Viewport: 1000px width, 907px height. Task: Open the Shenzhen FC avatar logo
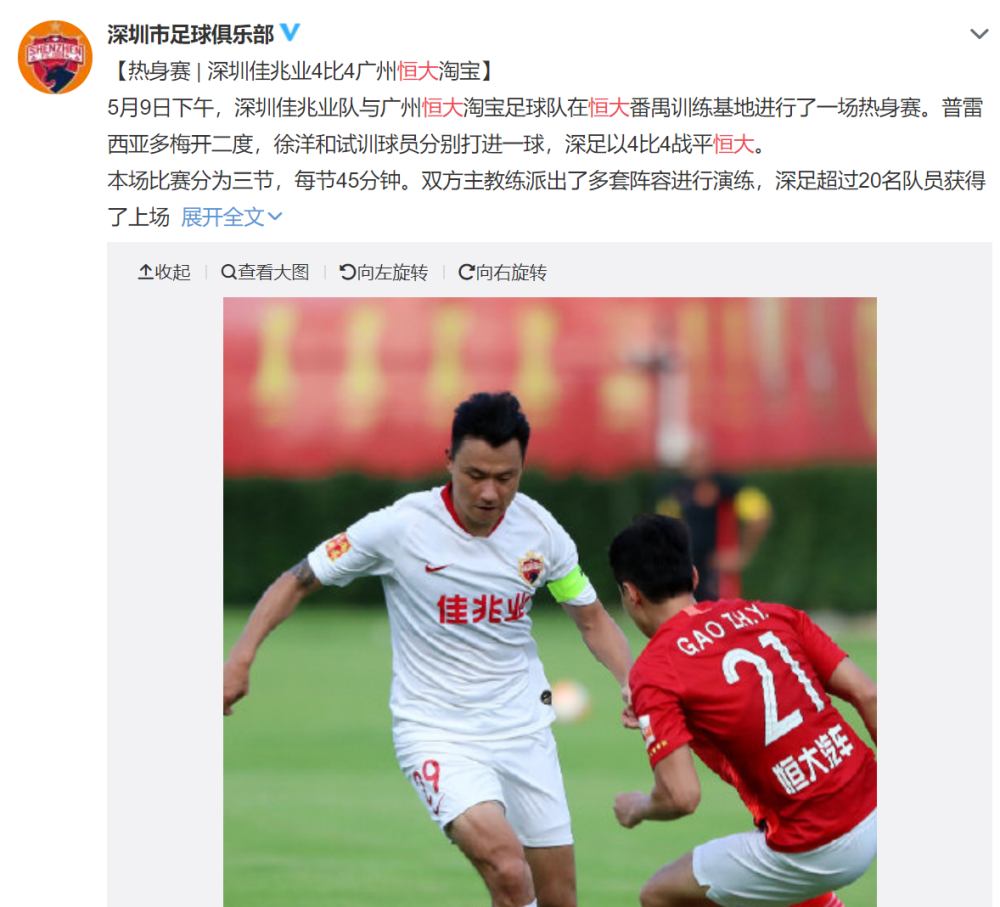pos(55,57)
